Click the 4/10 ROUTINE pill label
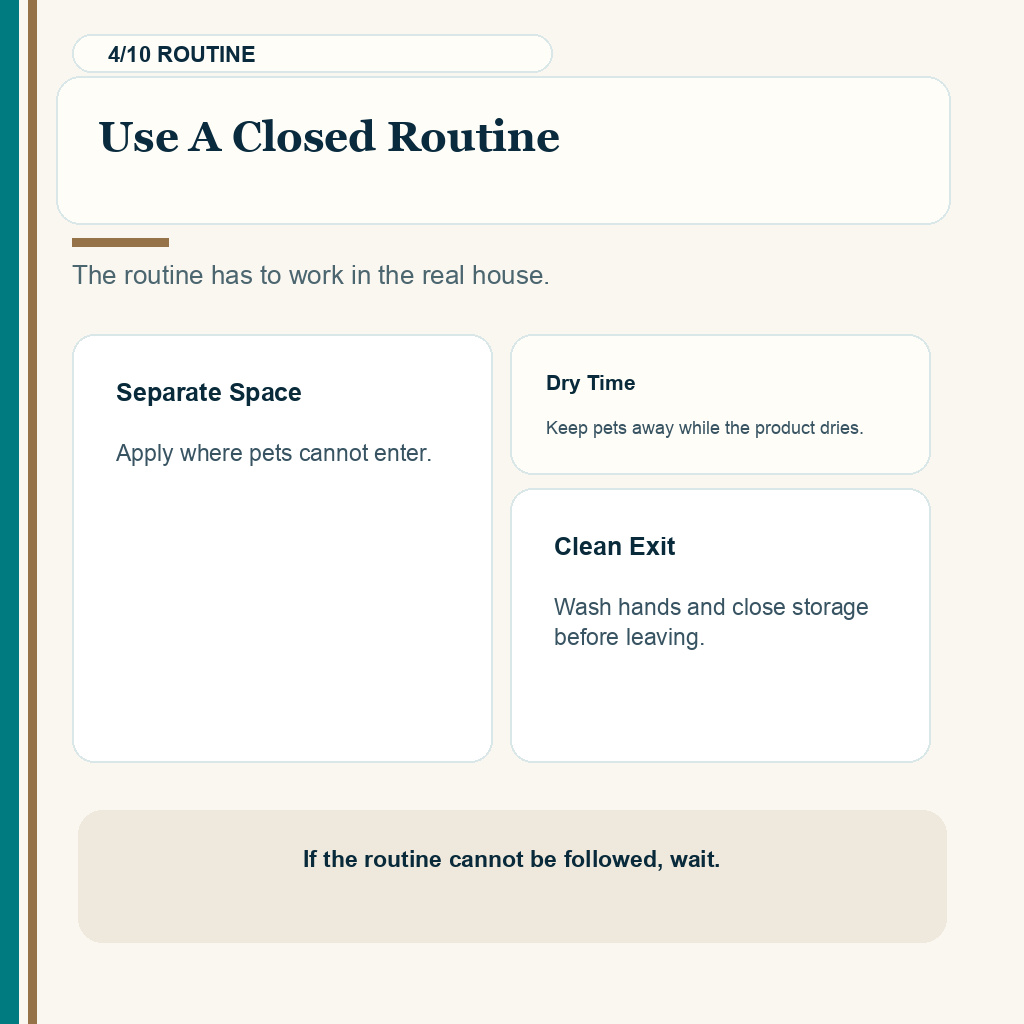Viewport: 1024px width, 1024px height. [x=312, y=54]
